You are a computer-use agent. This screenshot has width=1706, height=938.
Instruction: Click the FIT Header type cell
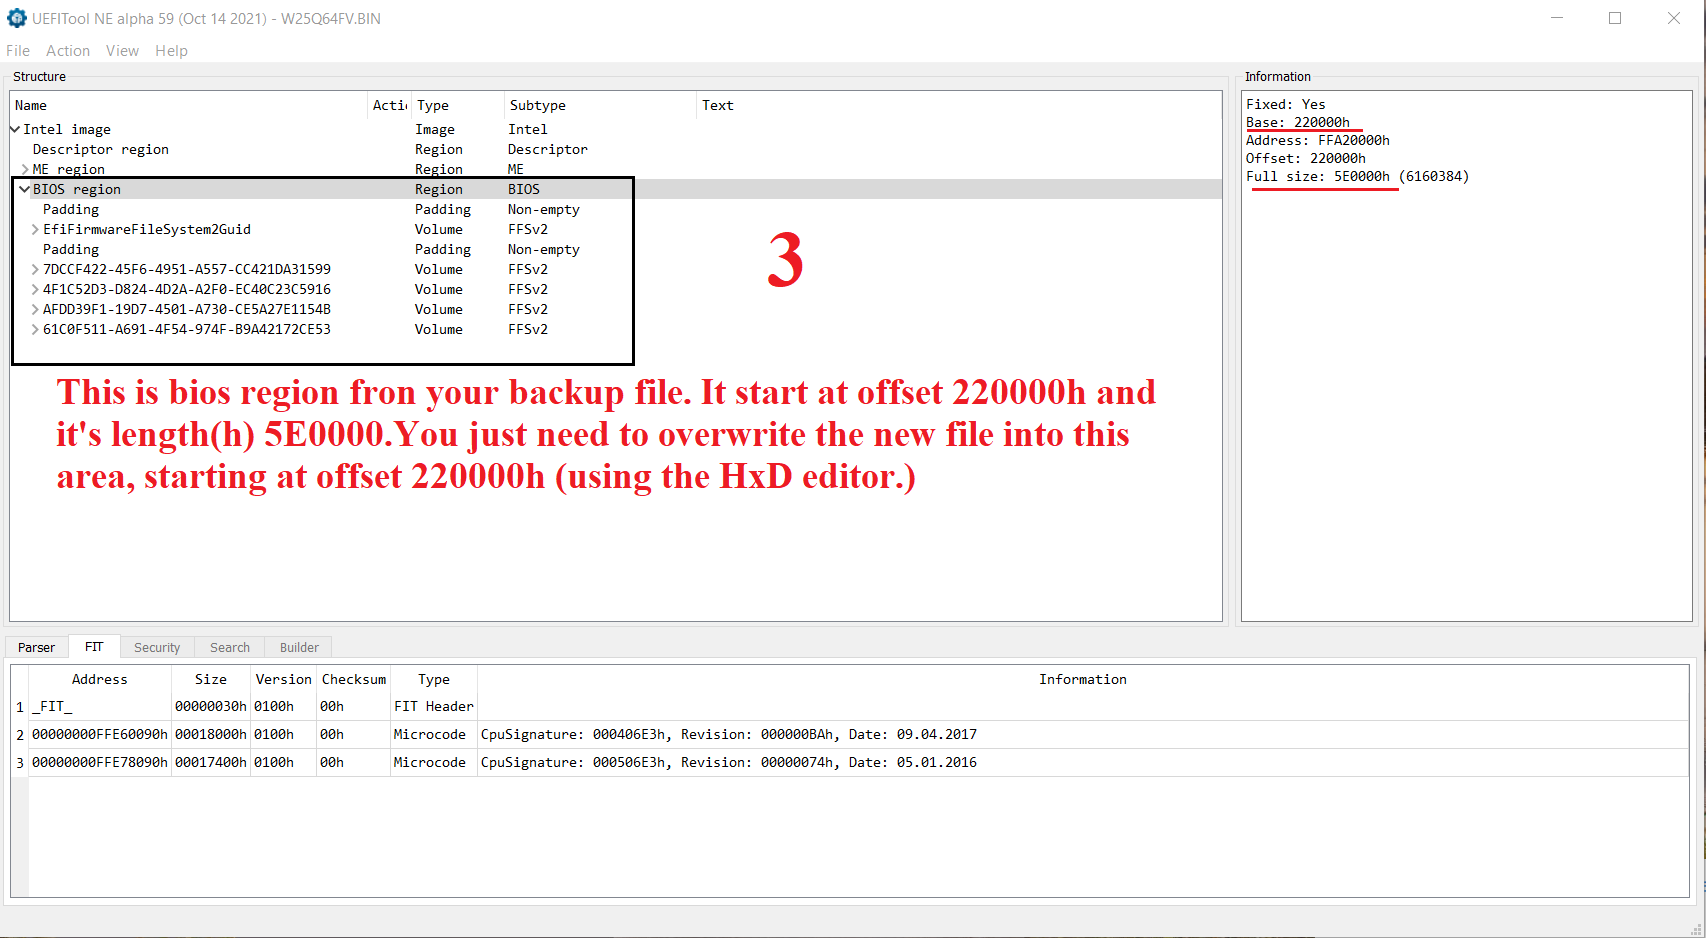pyautogui.click(x=434, y=706)
